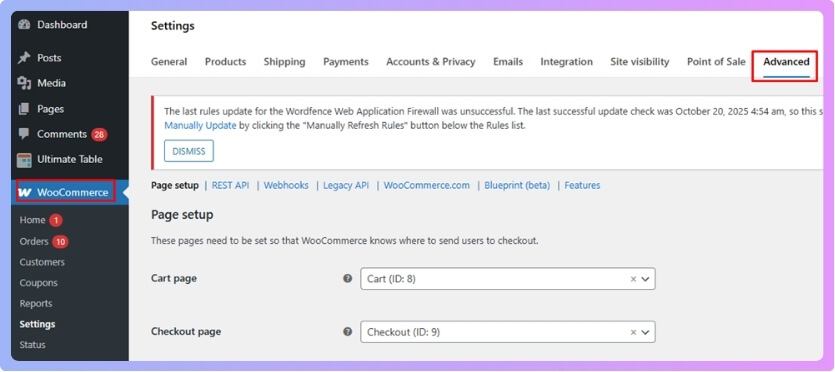The width and height of the screenshot is (835, 372).
Task: Open the REST API subsection
Action: (230, 185)
